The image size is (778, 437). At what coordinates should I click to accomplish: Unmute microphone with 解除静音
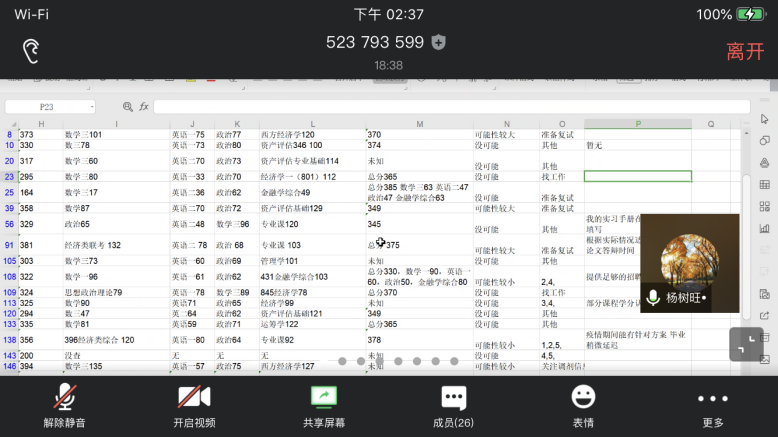[x=64, y=405]
